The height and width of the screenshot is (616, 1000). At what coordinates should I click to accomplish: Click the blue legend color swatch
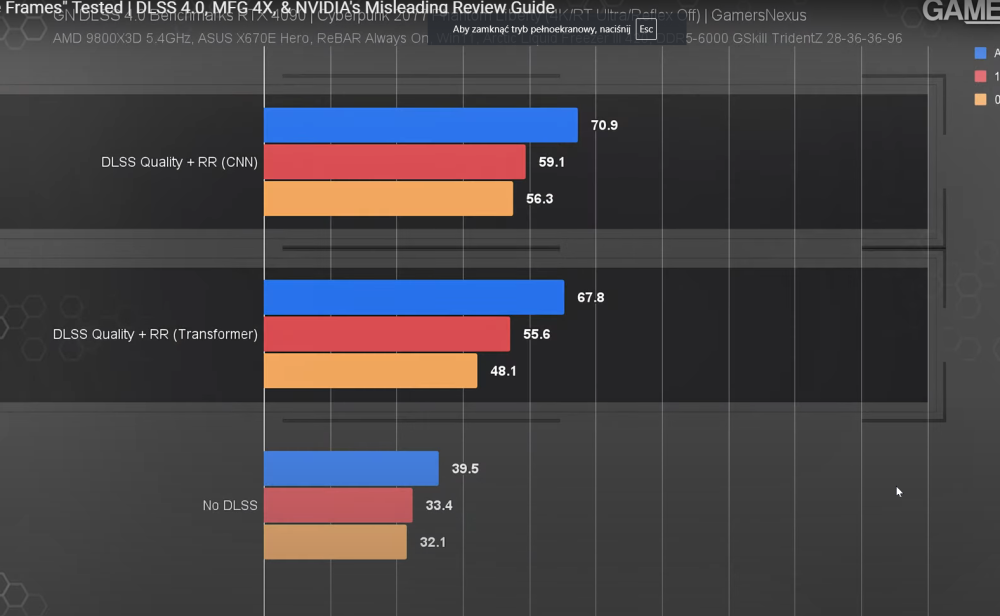[980, 53]
